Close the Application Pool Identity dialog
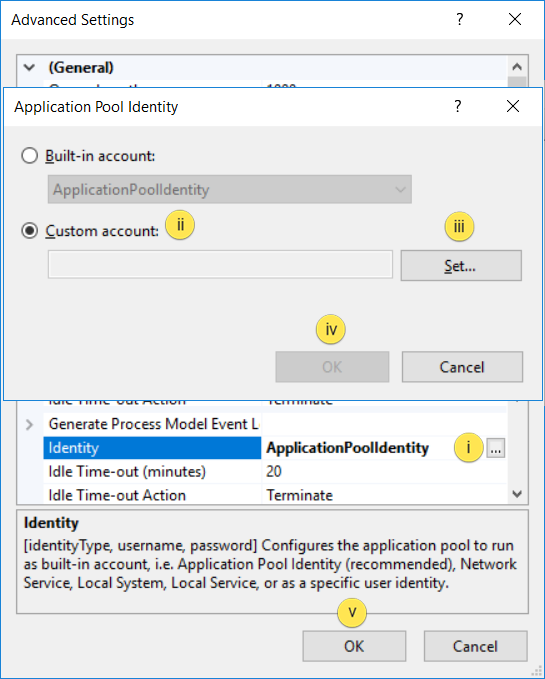This screenshot has width=545, height=679. click(513, 106)
